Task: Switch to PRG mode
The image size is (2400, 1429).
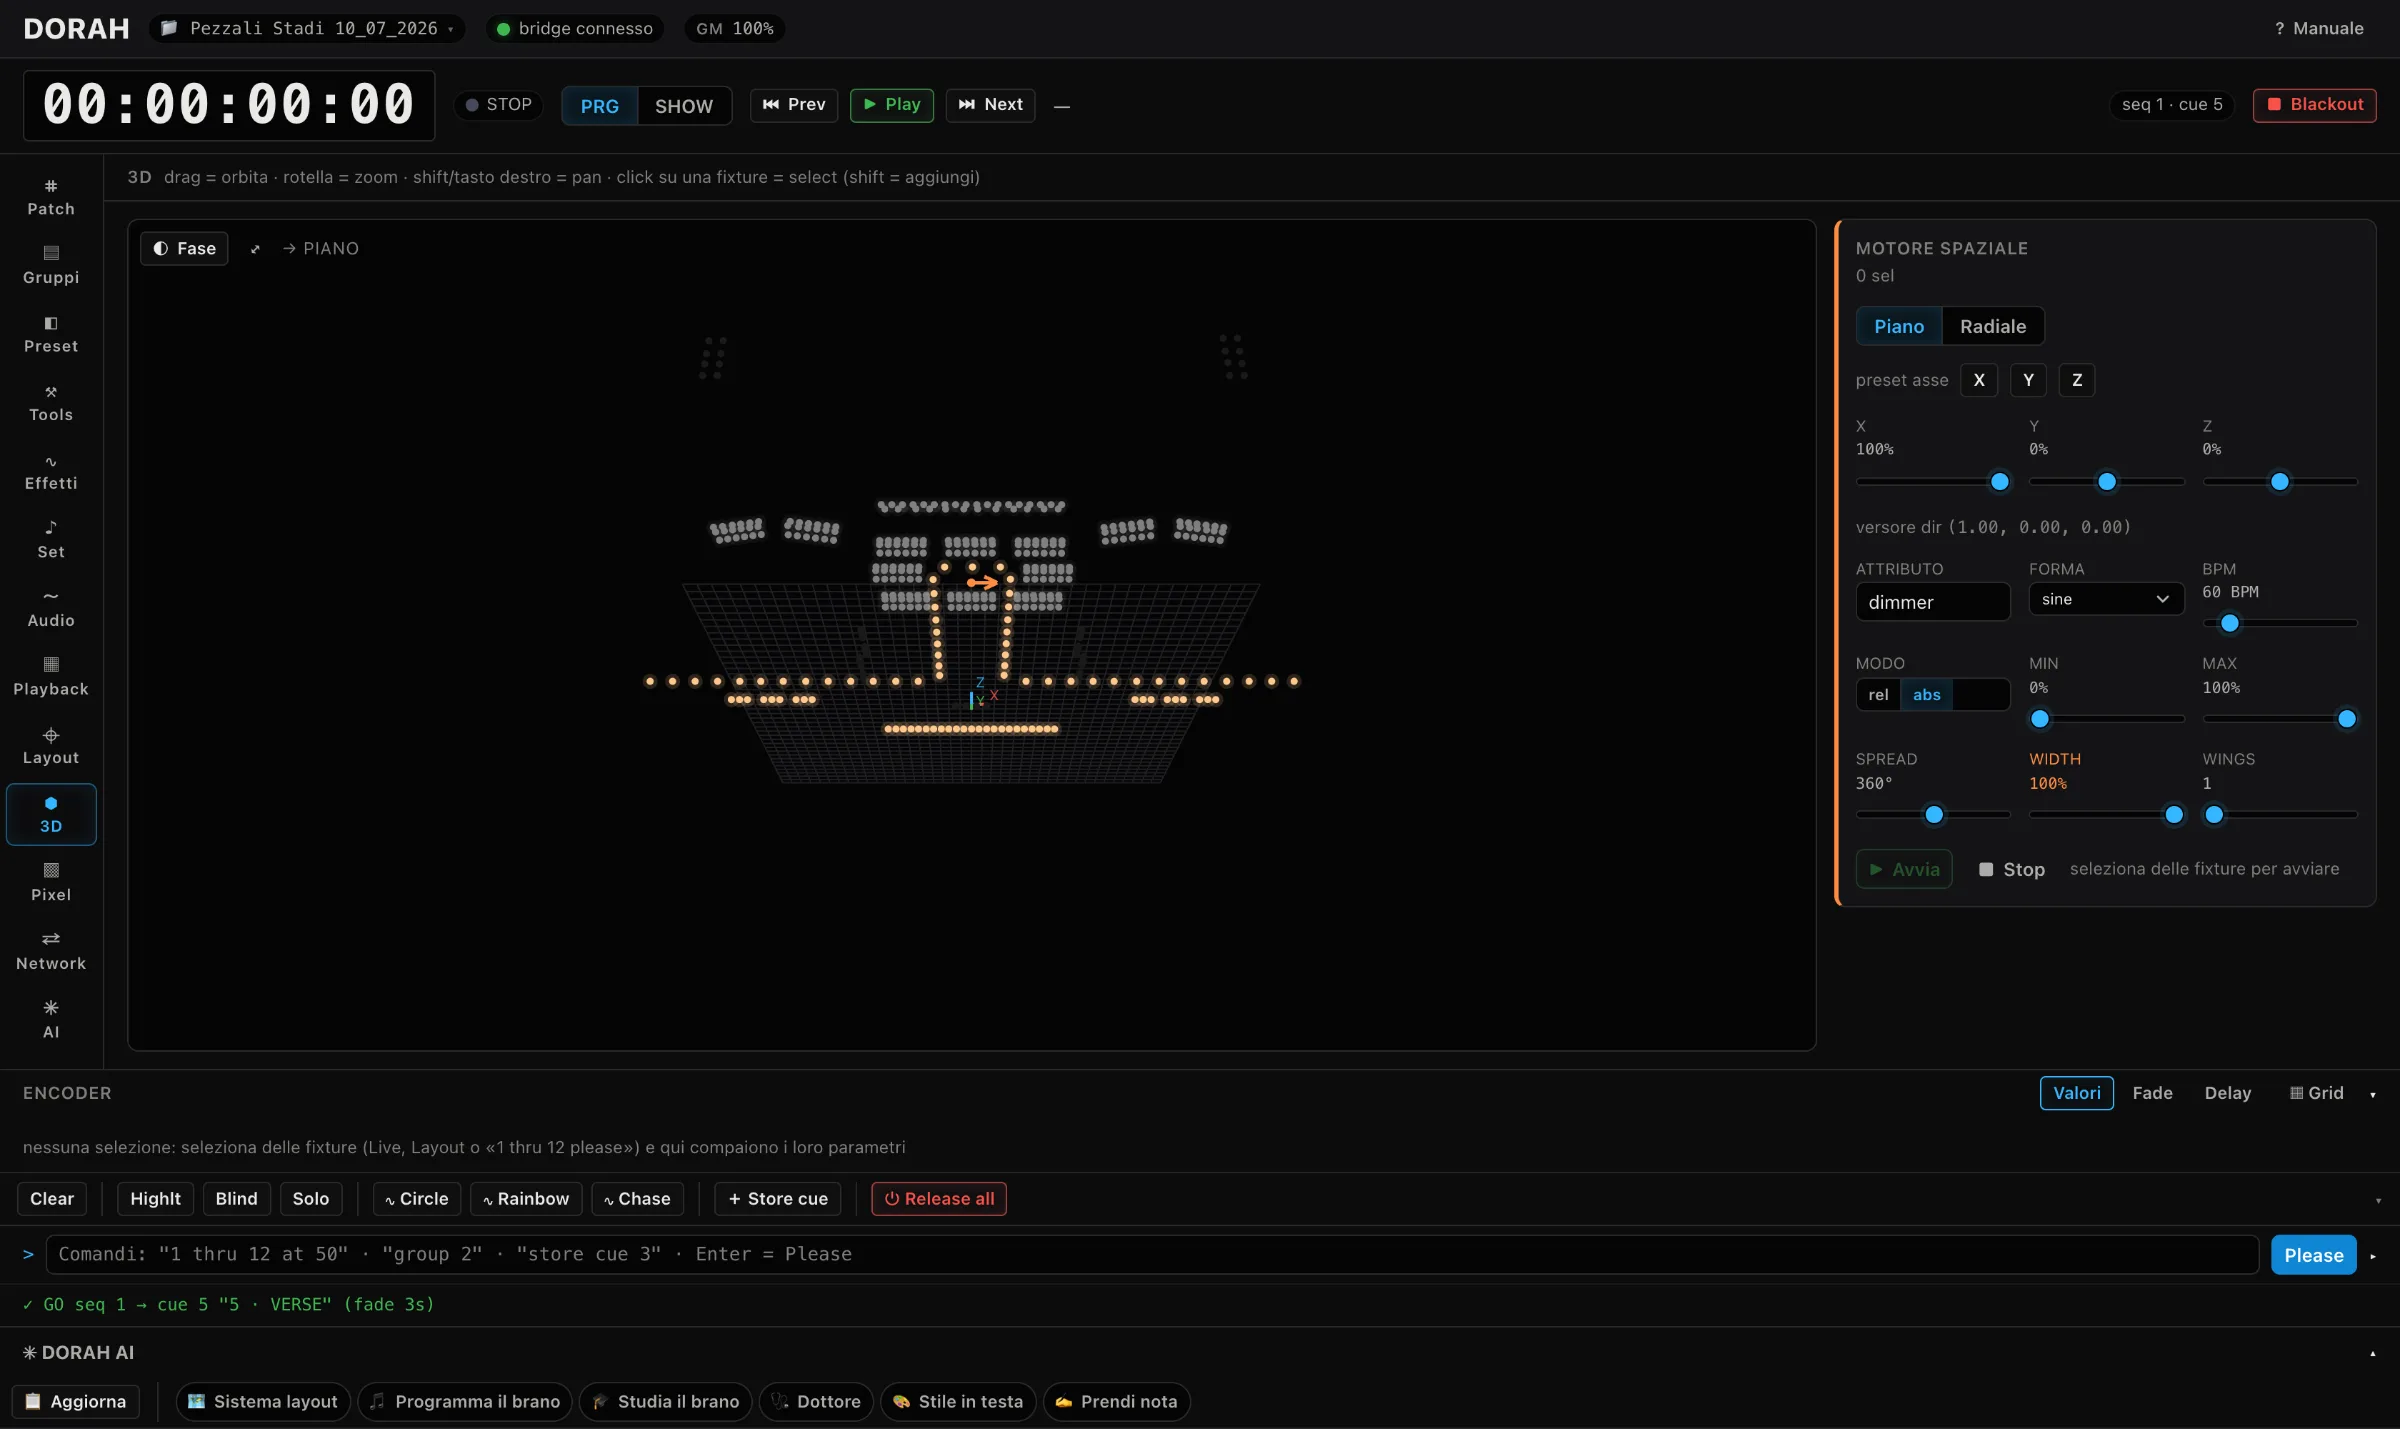Action: pos(600,106)
